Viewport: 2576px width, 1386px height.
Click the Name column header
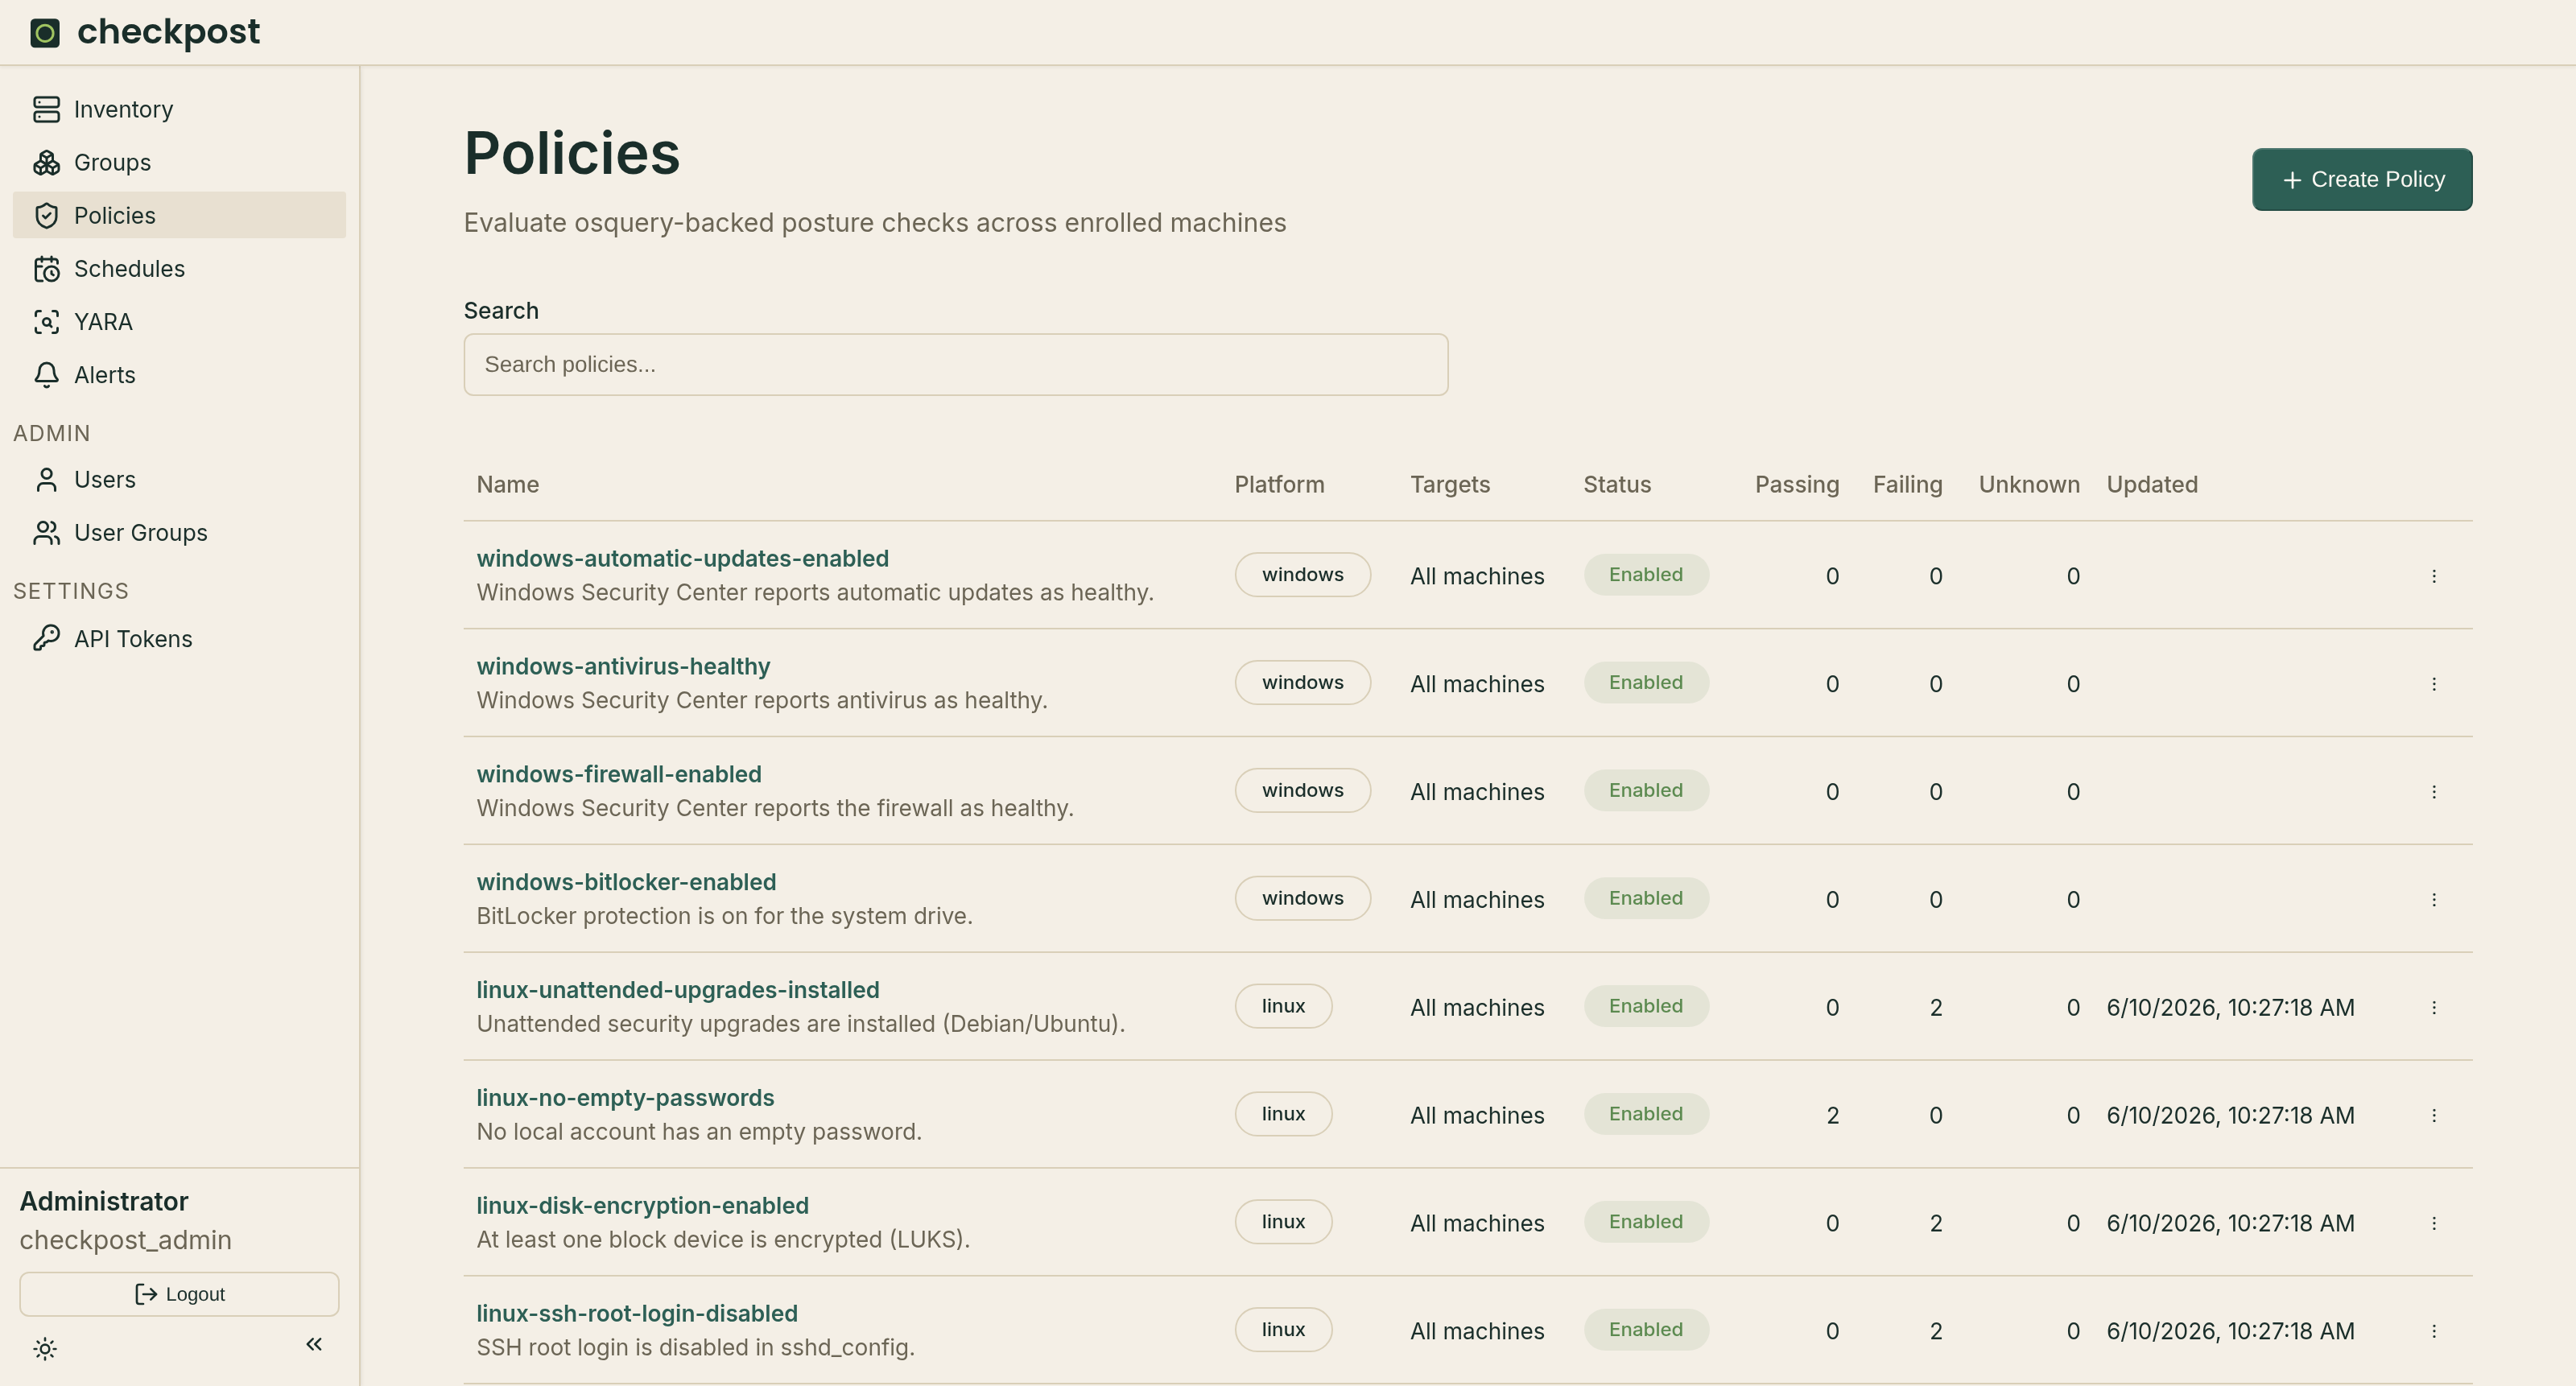pyautogui.click(x=508, y=484)
